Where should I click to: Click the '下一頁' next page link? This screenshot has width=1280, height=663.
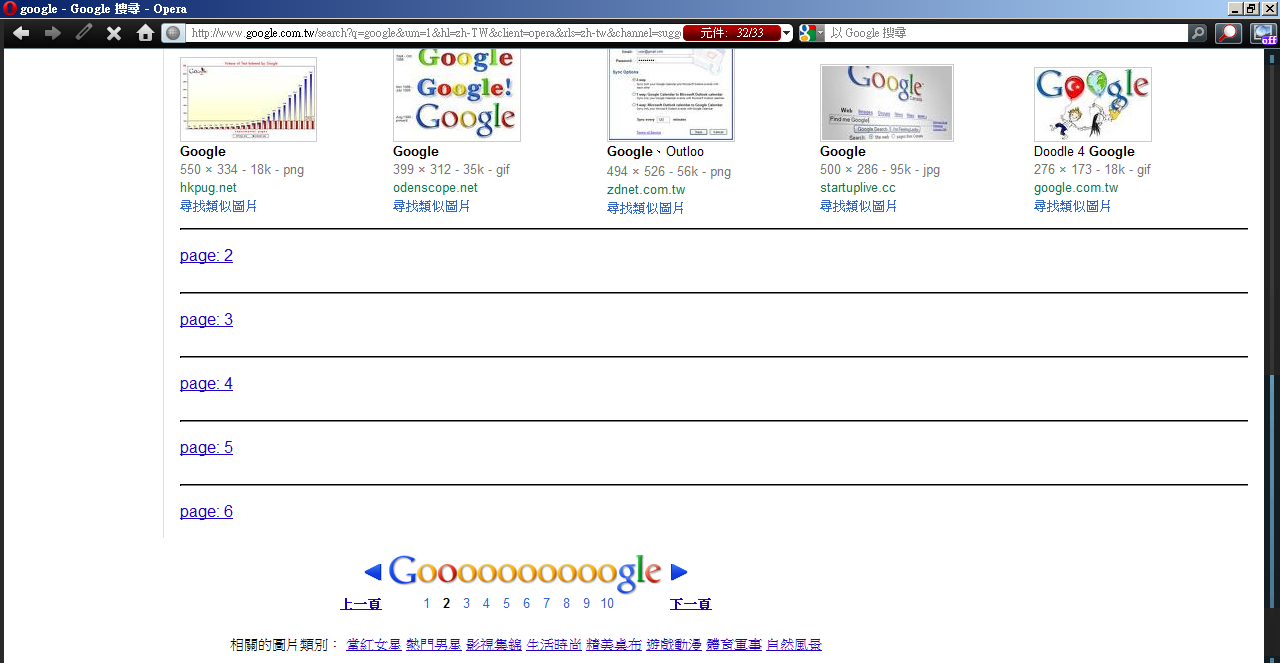coord(691,604)
